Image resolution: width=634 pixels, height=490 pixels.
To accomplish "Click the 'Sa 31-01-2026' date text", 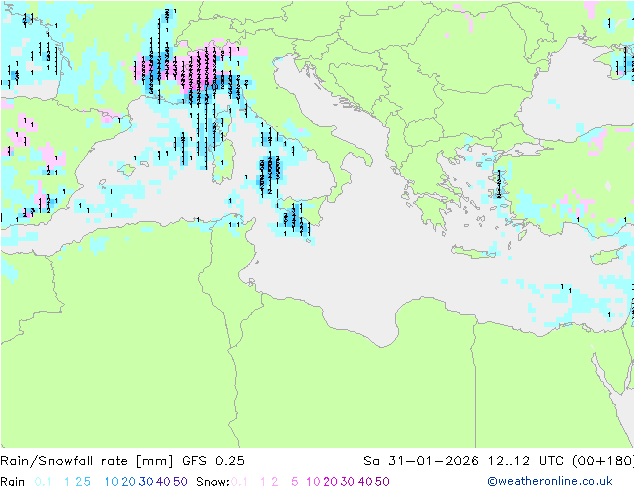I will point(421,461).
